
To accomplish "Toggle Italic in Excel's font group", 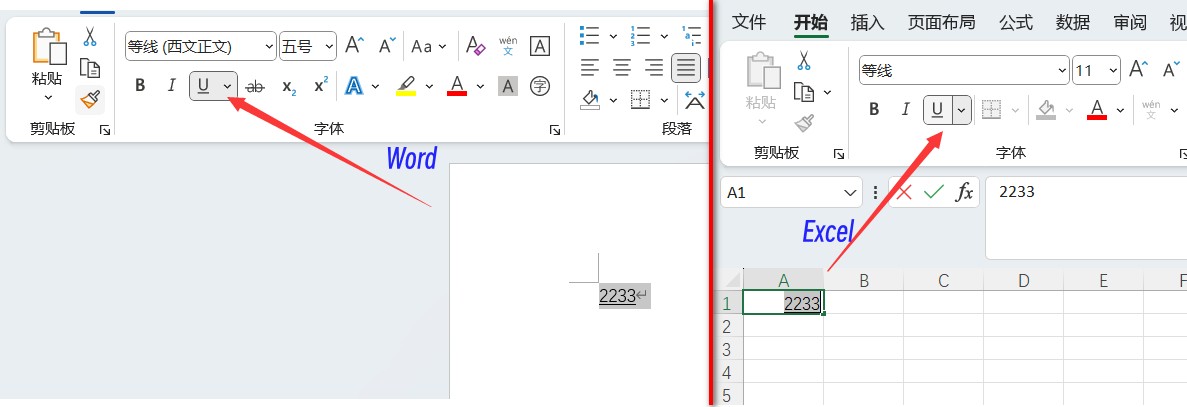I will point(905,110).
